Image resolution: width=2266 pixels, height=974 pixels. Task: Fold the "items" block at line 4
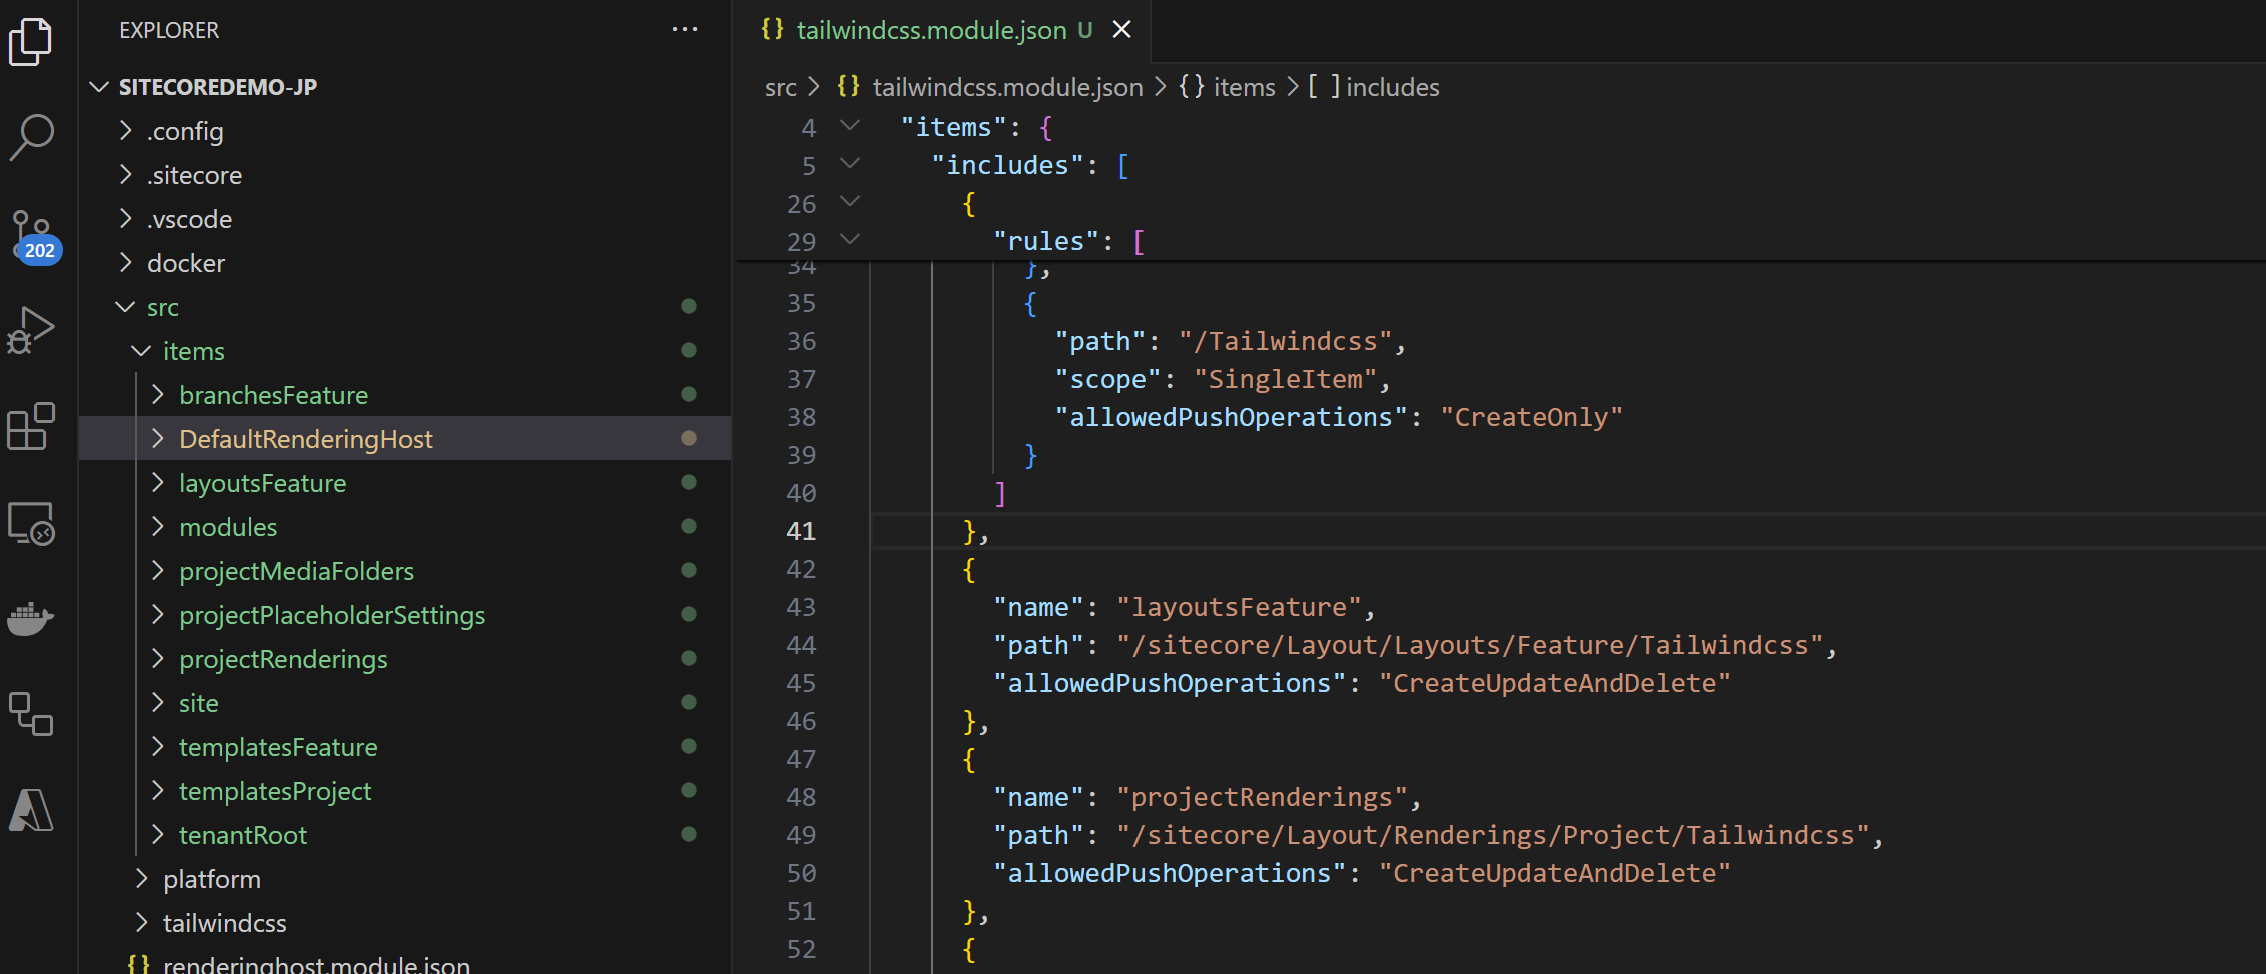tap(850, 126)
